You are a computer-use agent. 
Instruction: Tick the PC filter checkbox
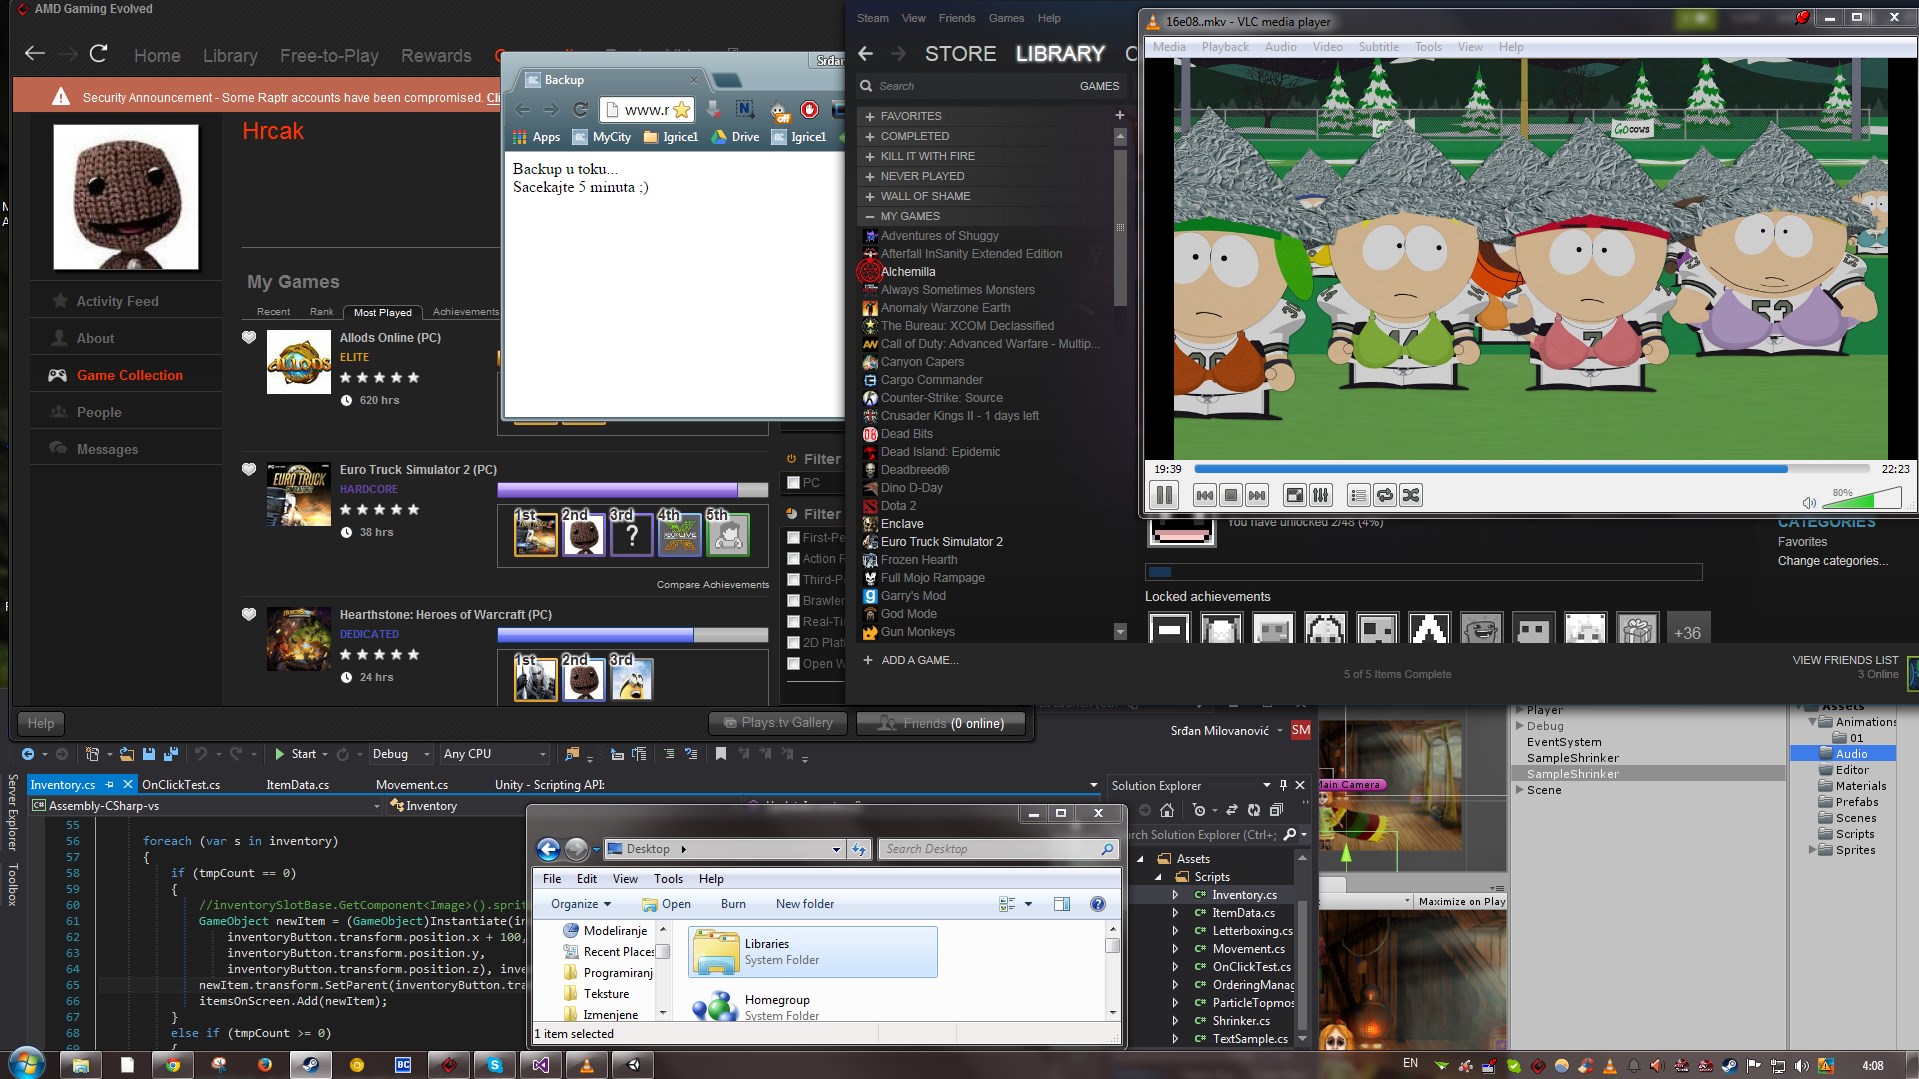pos(793,482)
